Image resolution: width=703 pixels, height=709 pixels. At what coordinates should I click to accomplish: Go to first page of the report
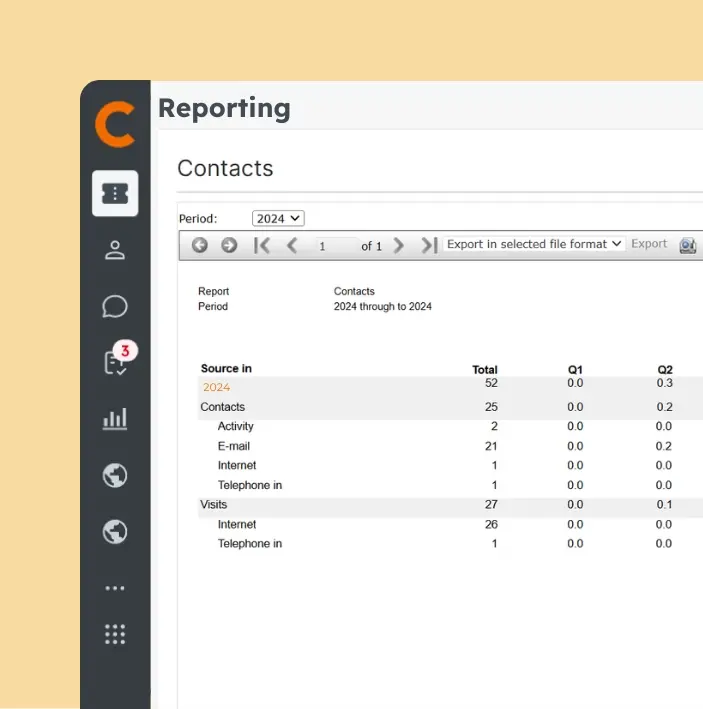point(262,245)
